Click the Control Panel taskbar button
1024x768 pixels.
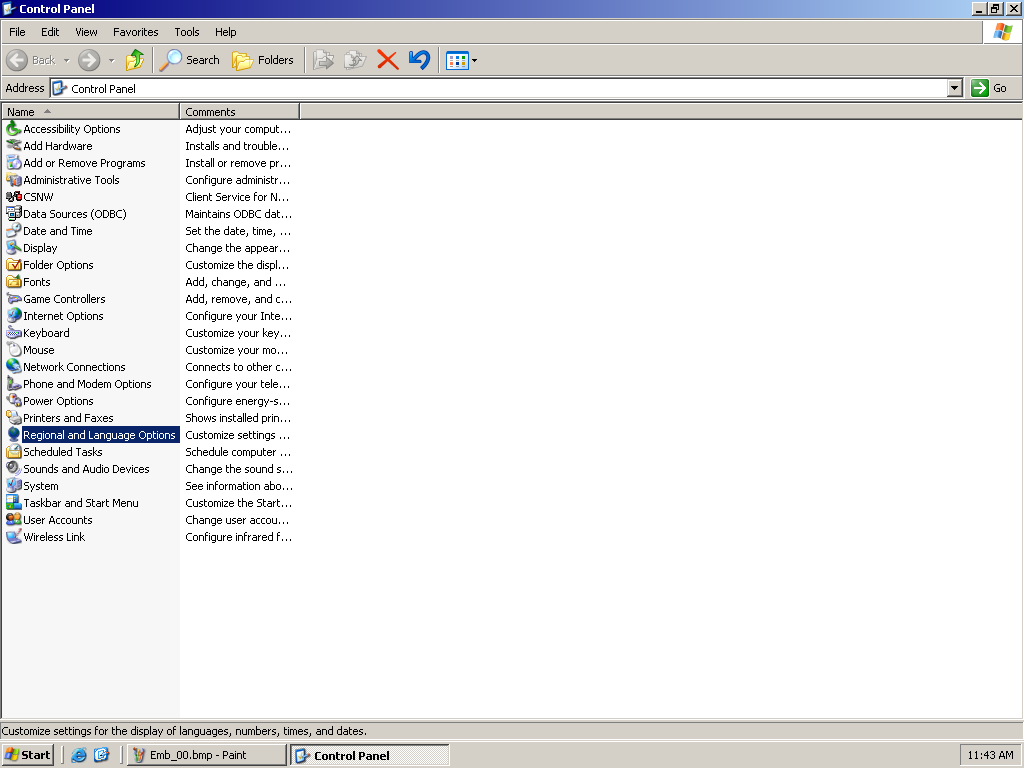tap(370, 755)
